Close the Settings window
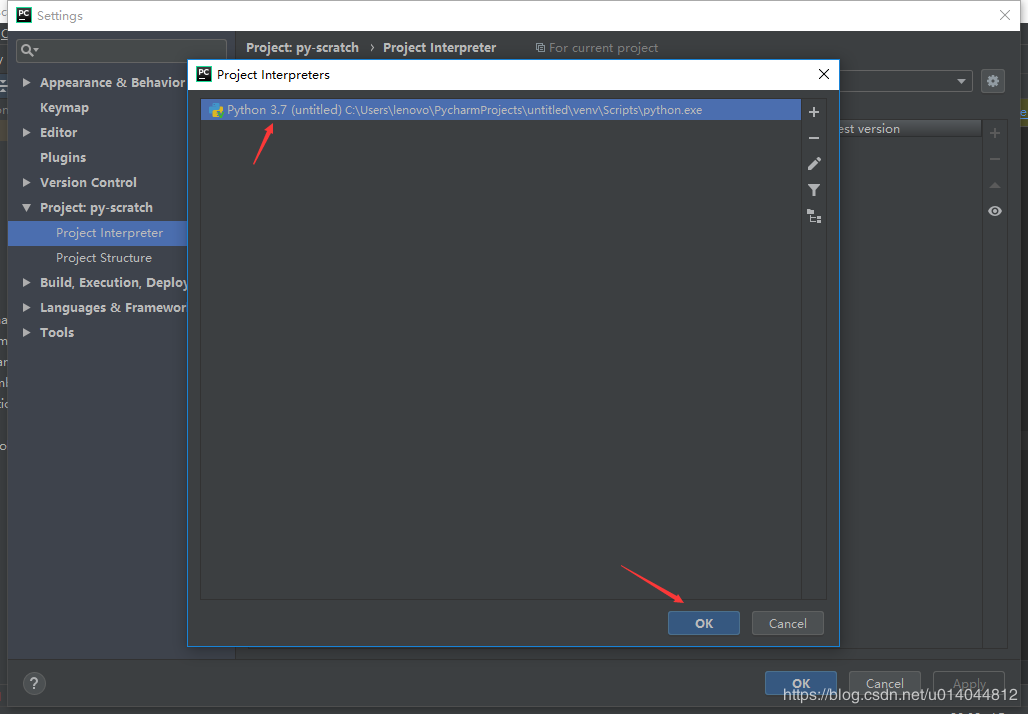Screen dimensions: 1028x714 (x=1004, y=15)
